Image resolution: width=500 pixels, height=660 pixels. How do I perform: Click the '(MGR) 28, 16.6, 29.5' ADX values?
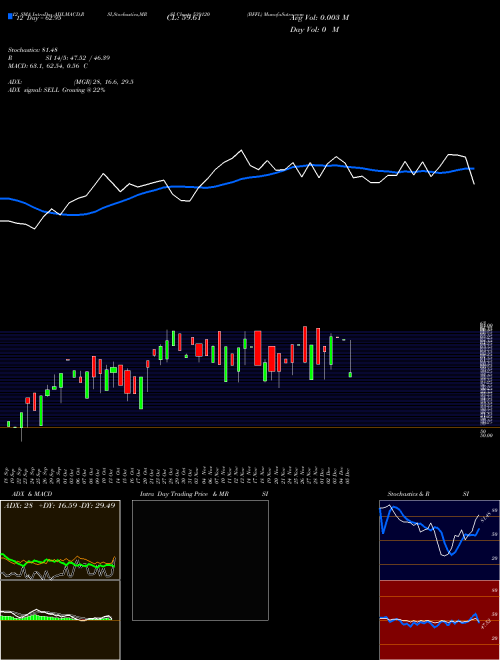click(x=104, y=82)
